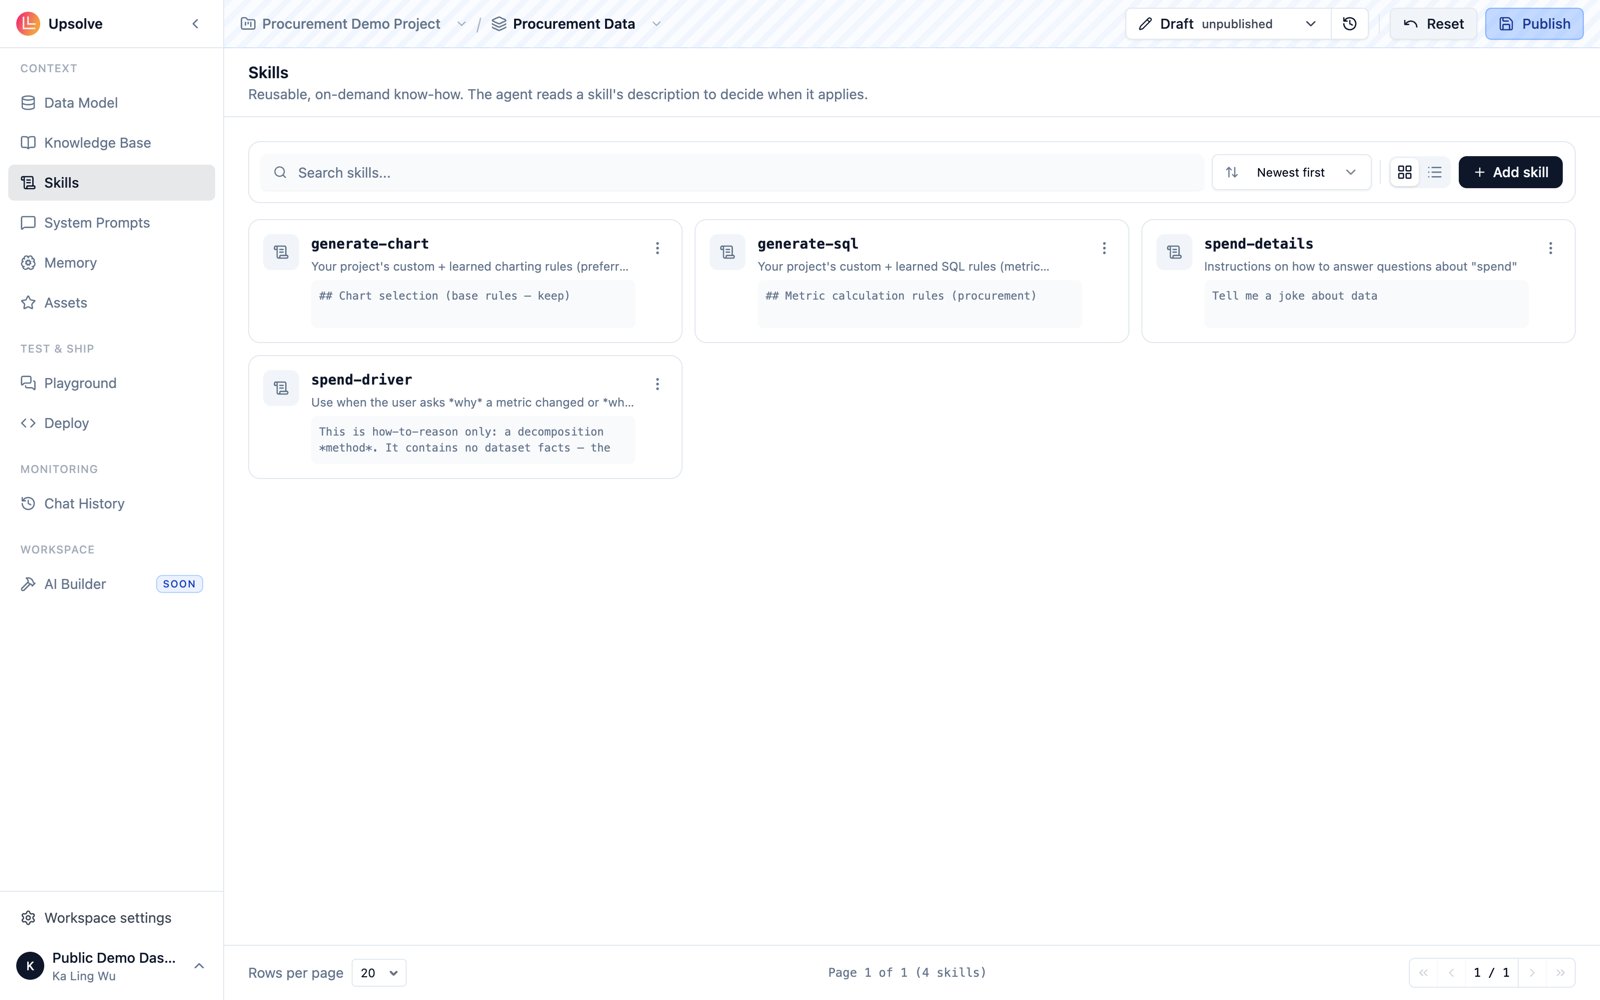Open the Assets section
The image size is (1600, 1000).
point(111,303)
